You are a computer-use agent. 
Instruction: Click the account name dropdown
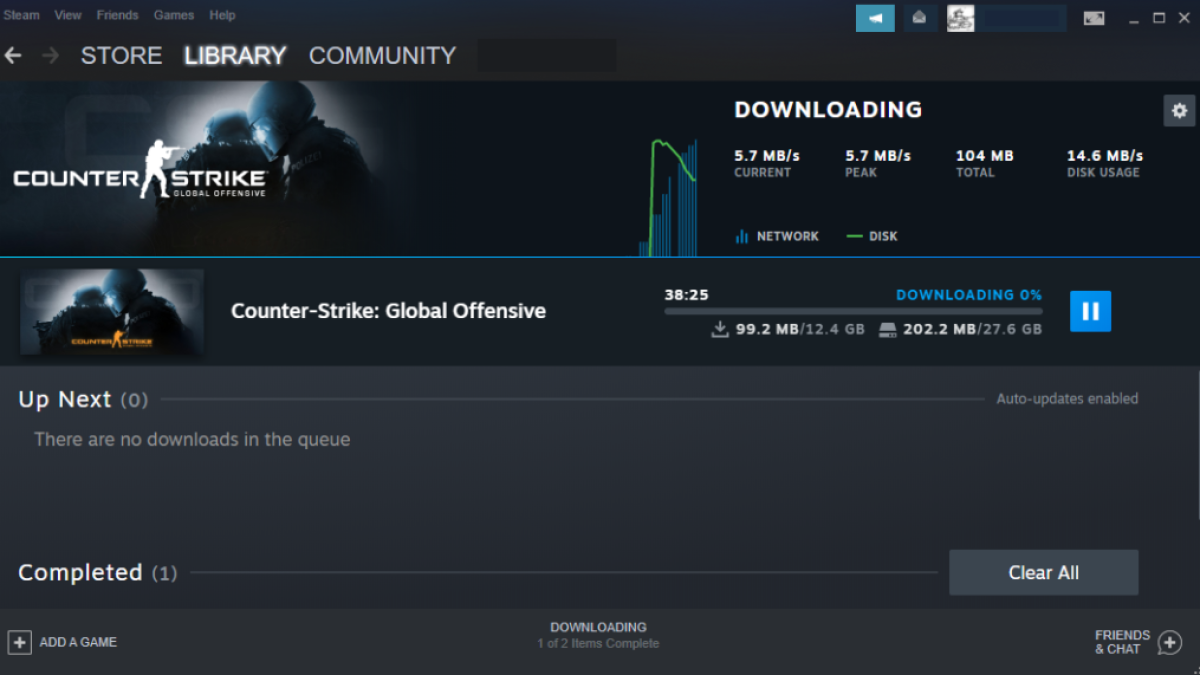(x=1020, y=18)
